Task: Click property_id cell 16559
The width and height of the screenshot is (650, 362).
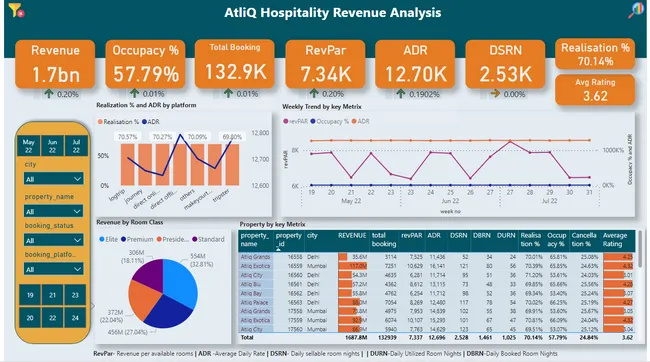Action: pyautogui.click(x=295, y=266)
